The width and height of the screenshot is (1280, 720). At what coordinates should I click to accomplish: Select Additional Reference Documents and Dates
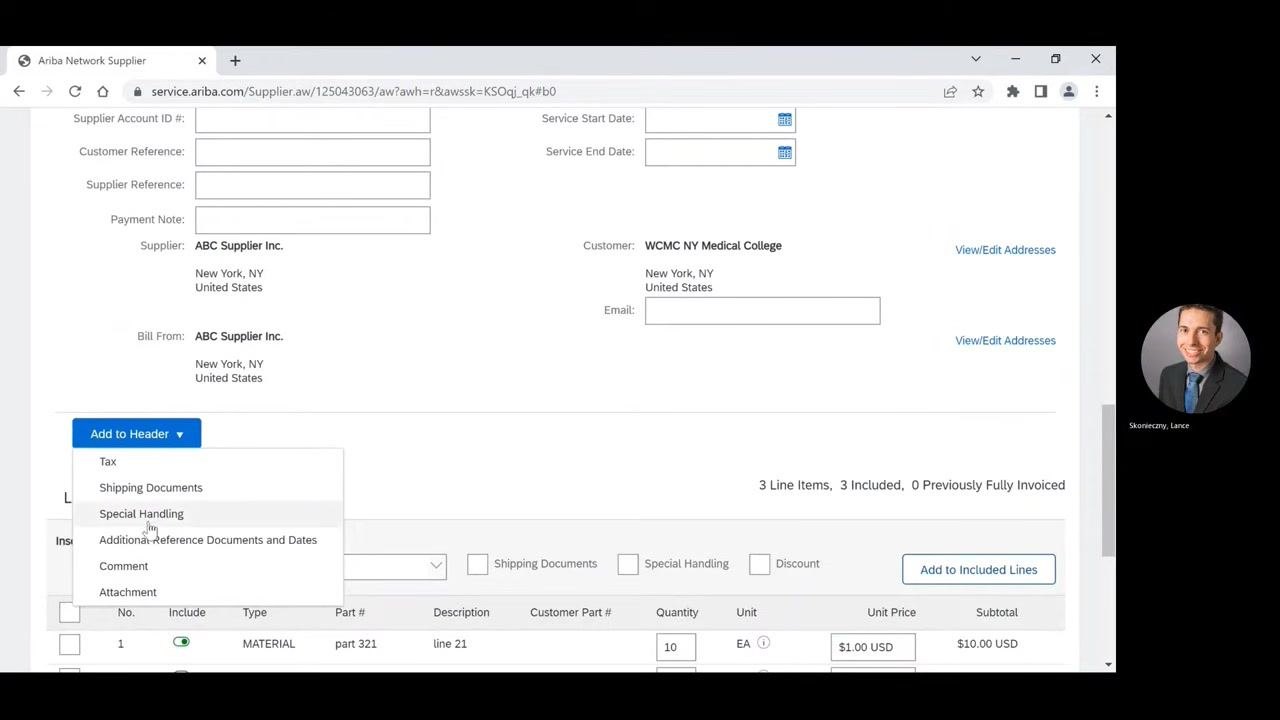pos(208,540)
